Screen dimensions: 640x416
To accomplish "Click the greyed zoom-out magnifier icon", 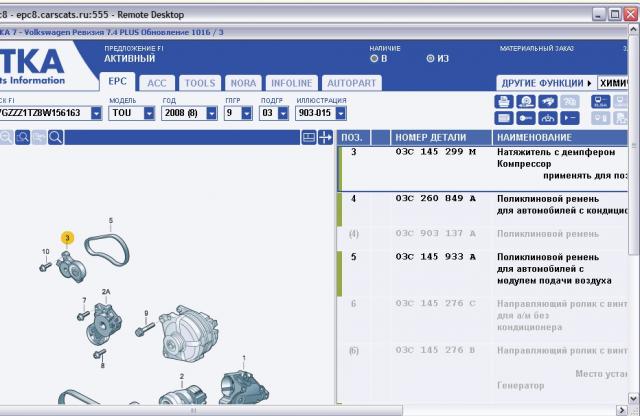I will [6, 138].
